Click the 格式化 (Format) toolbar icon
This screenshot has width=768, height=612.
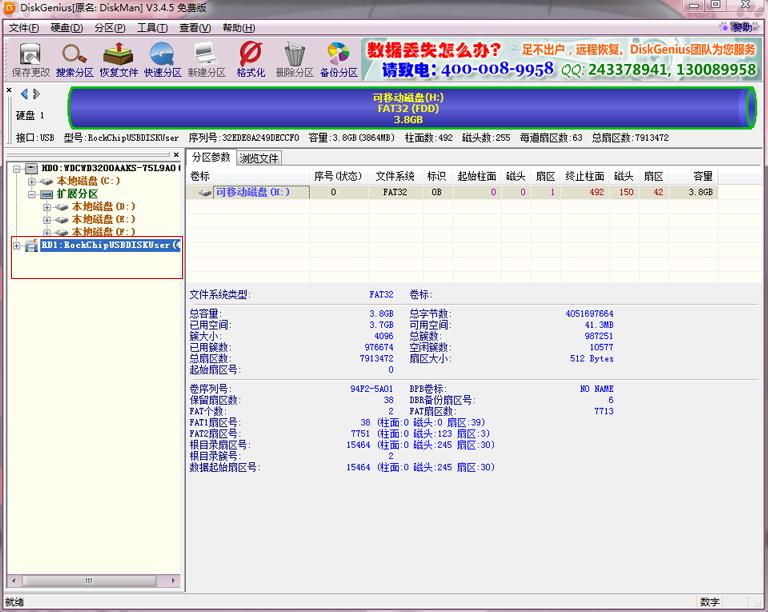[250, 59]
